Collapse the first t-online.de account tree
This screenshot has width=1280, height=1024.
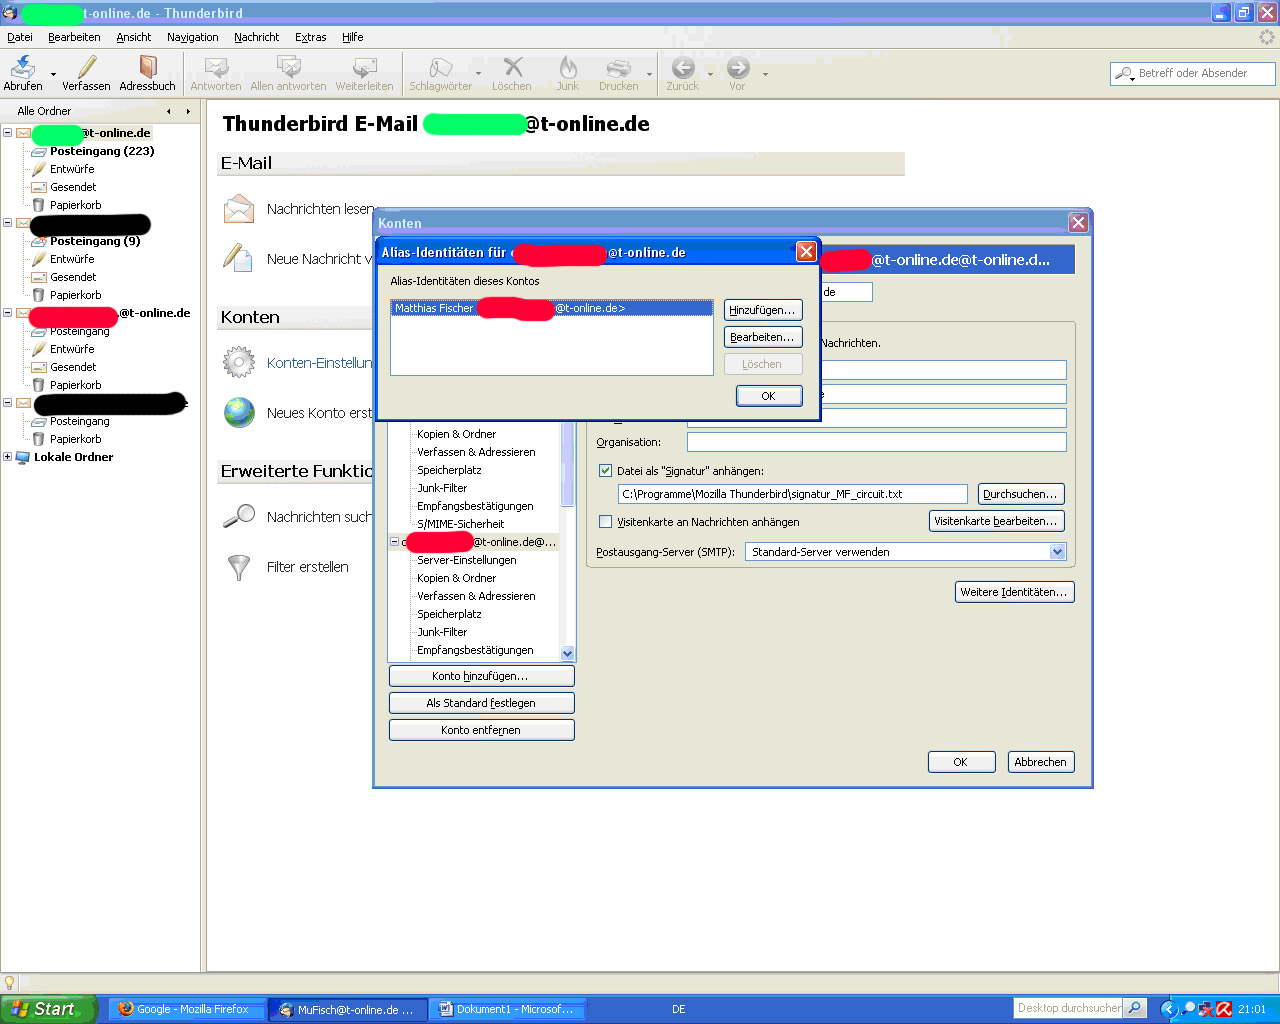pos(7,132)
